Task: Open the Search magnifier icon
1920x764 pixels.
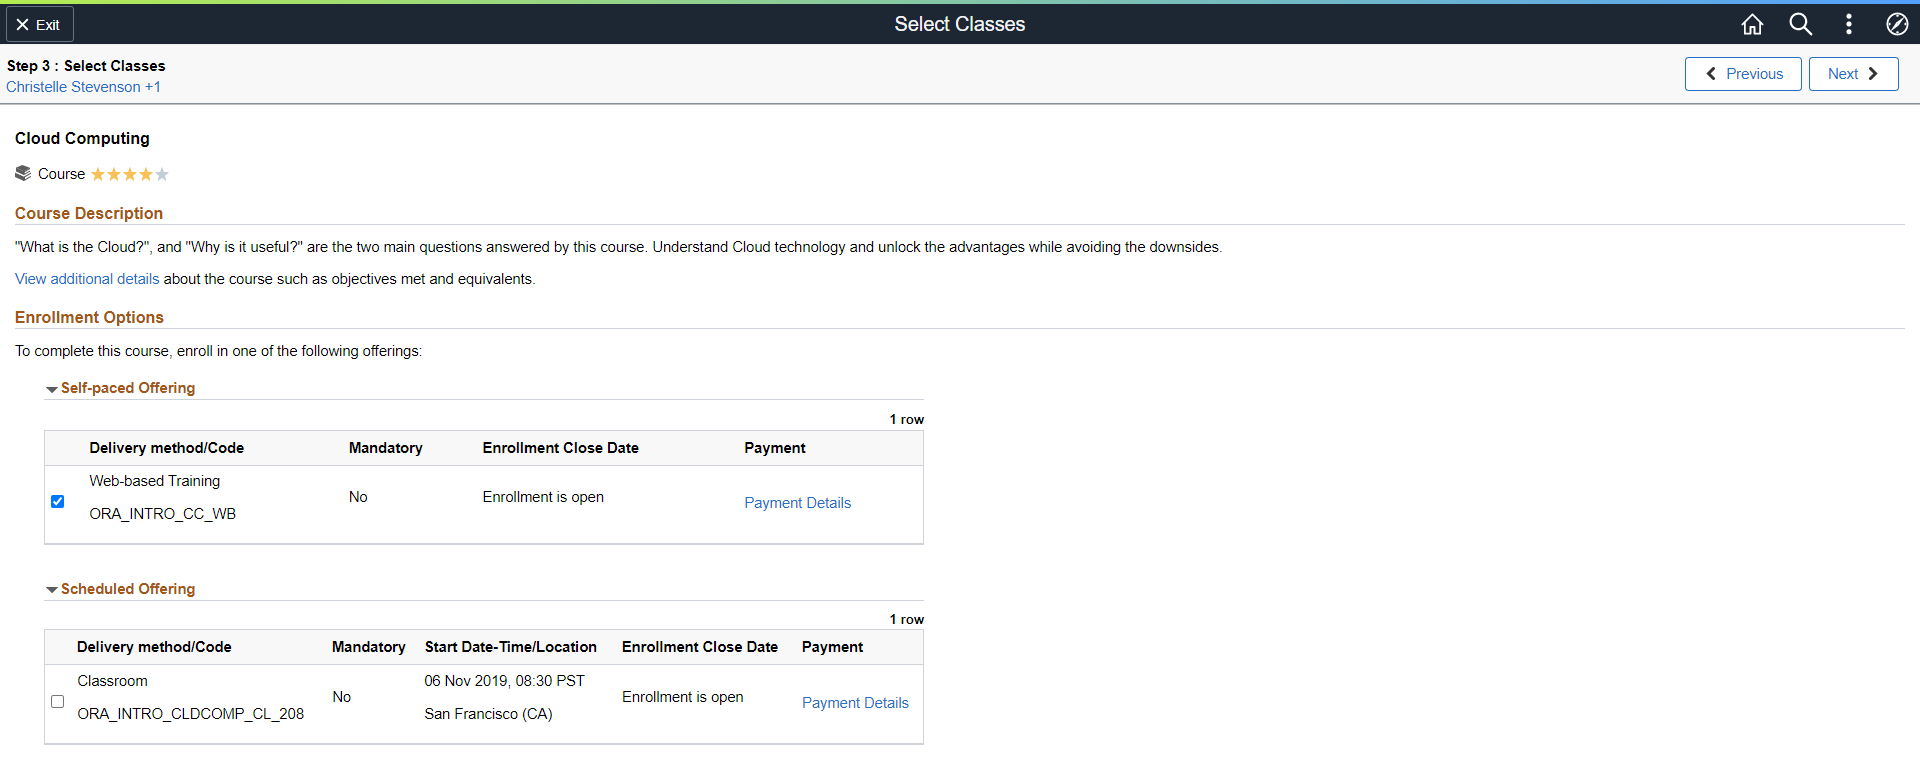Action: tap(1800, 24)
